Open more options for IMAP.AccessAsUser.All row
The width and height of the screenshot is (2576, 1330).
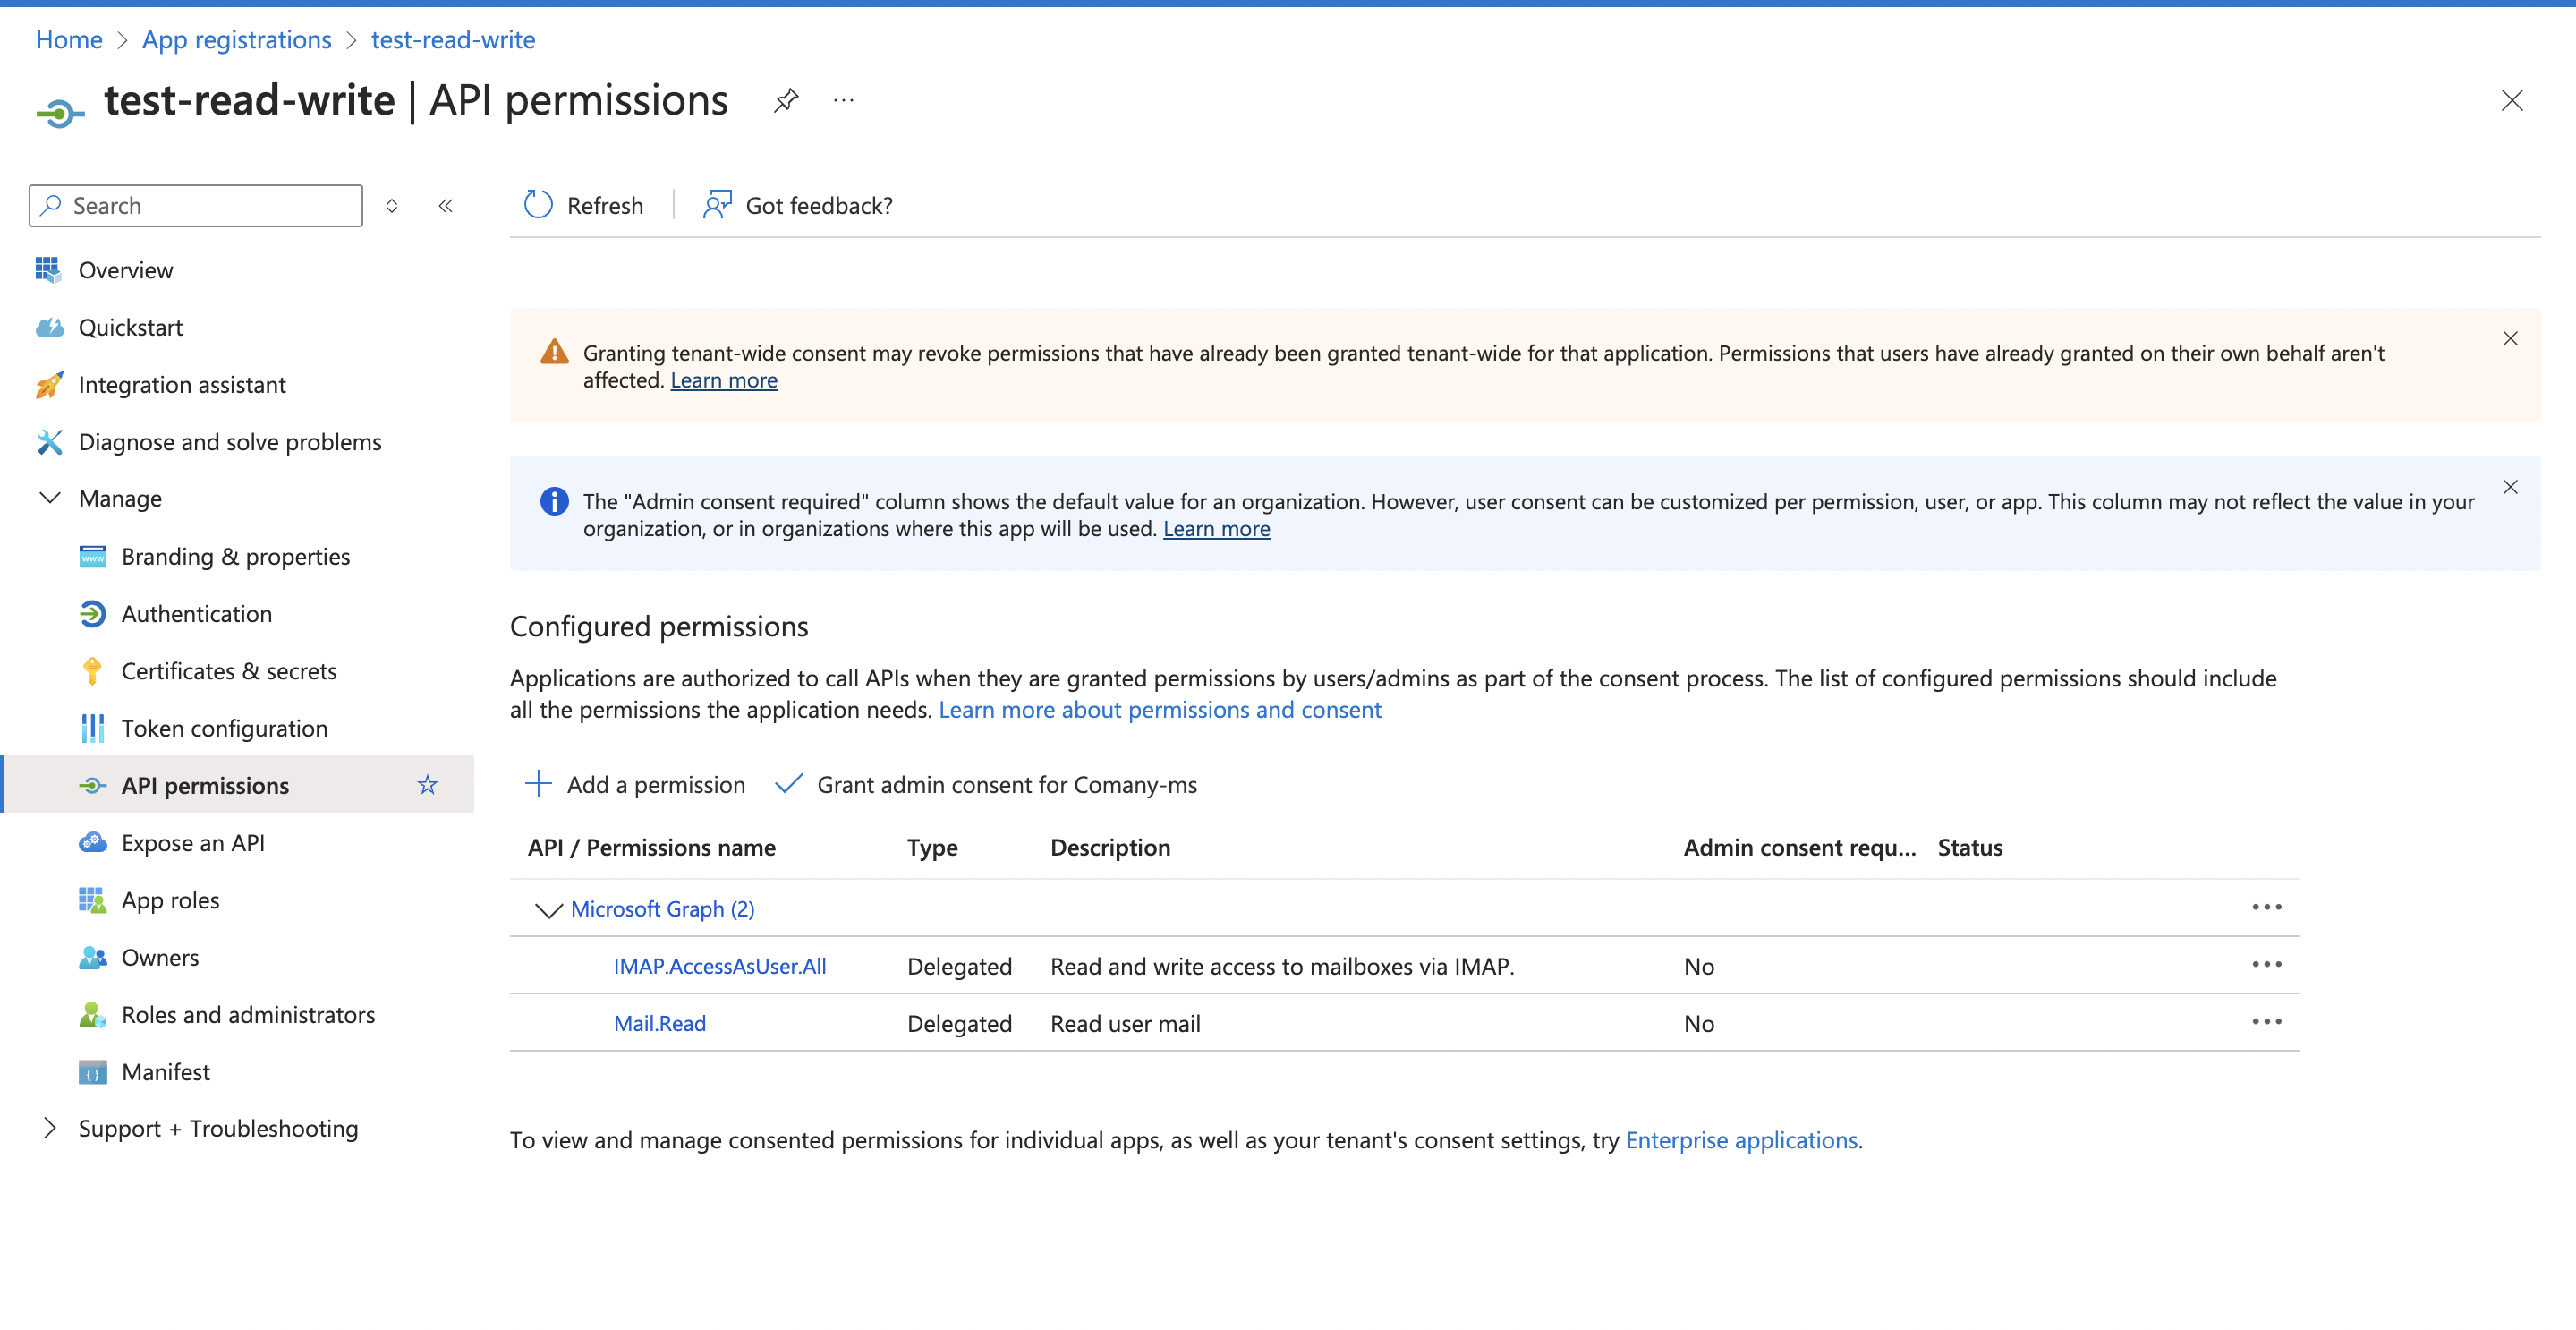pos(2266,965)
